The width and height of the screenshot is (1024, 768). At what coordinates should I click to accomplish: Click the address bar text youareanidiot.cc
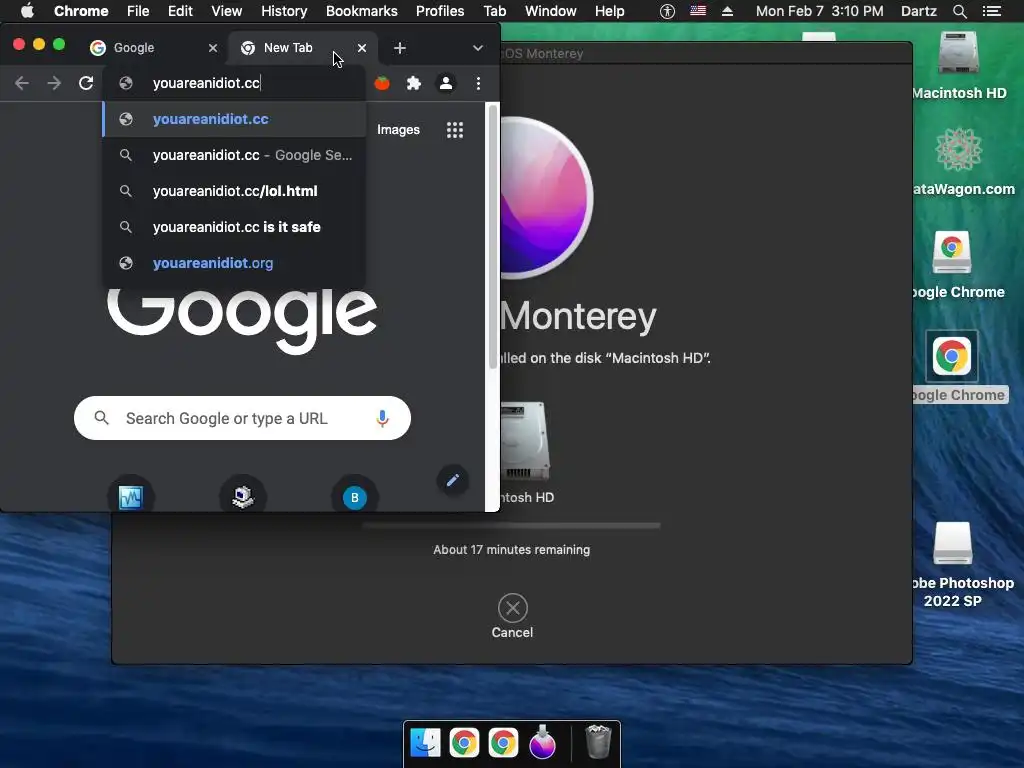[x=206, y=83]
